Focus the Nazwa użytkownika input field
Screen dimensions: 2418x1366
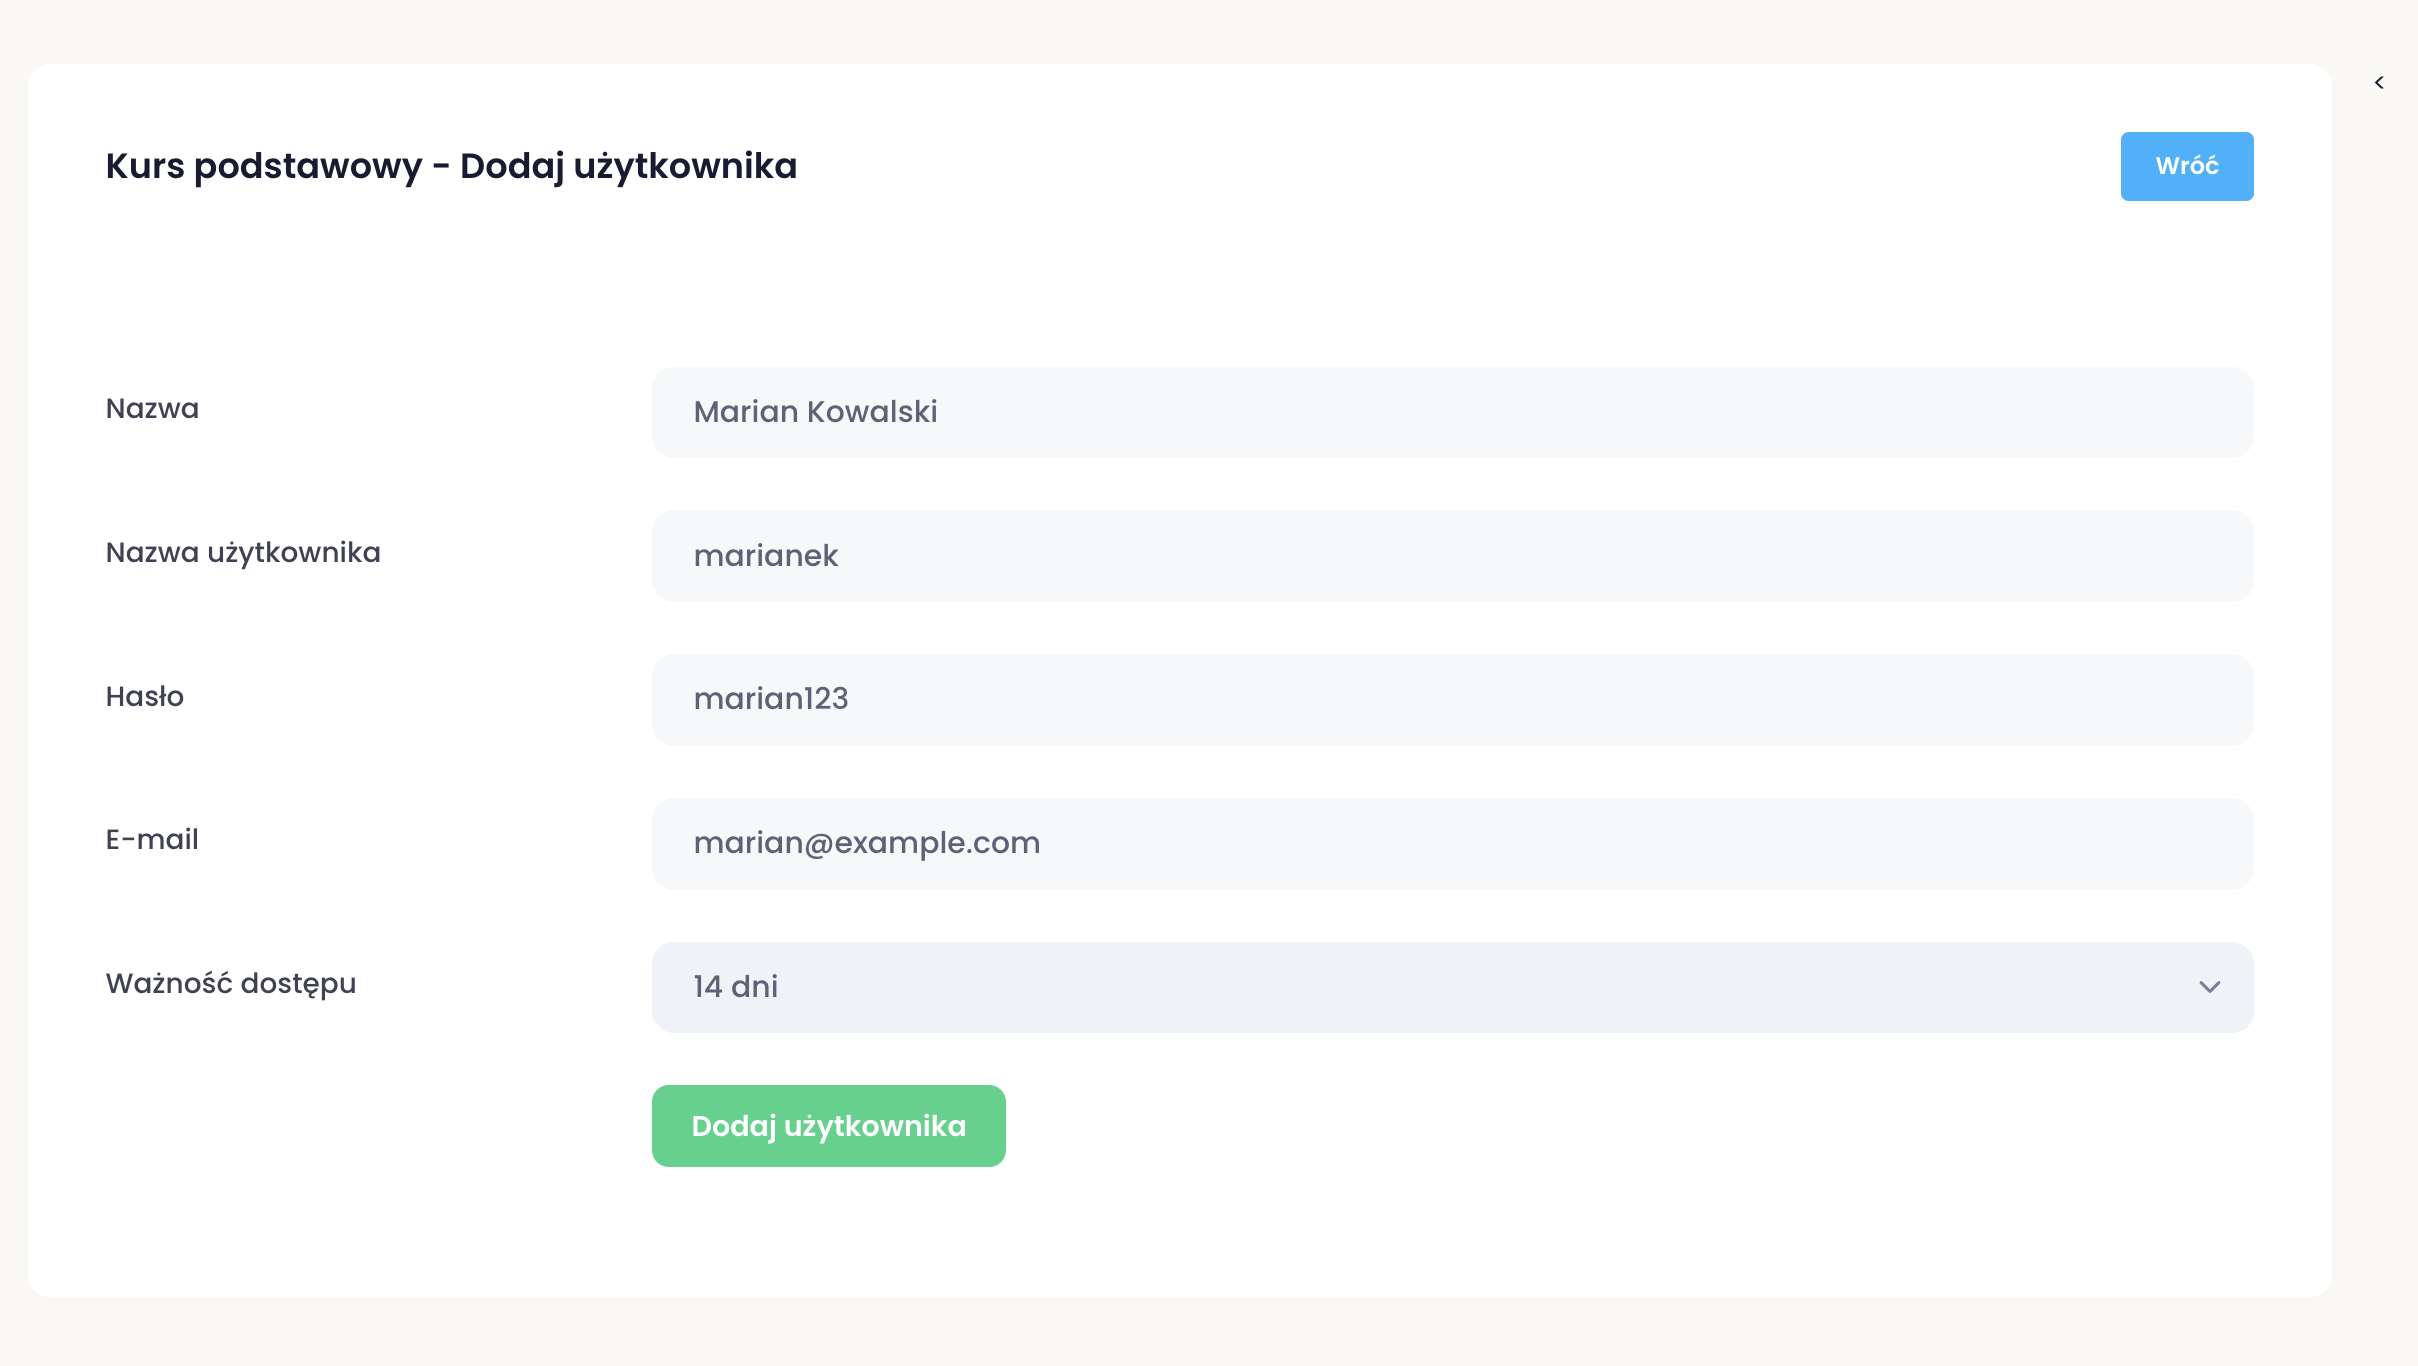pyautogui.click(x=1451, y=556)
